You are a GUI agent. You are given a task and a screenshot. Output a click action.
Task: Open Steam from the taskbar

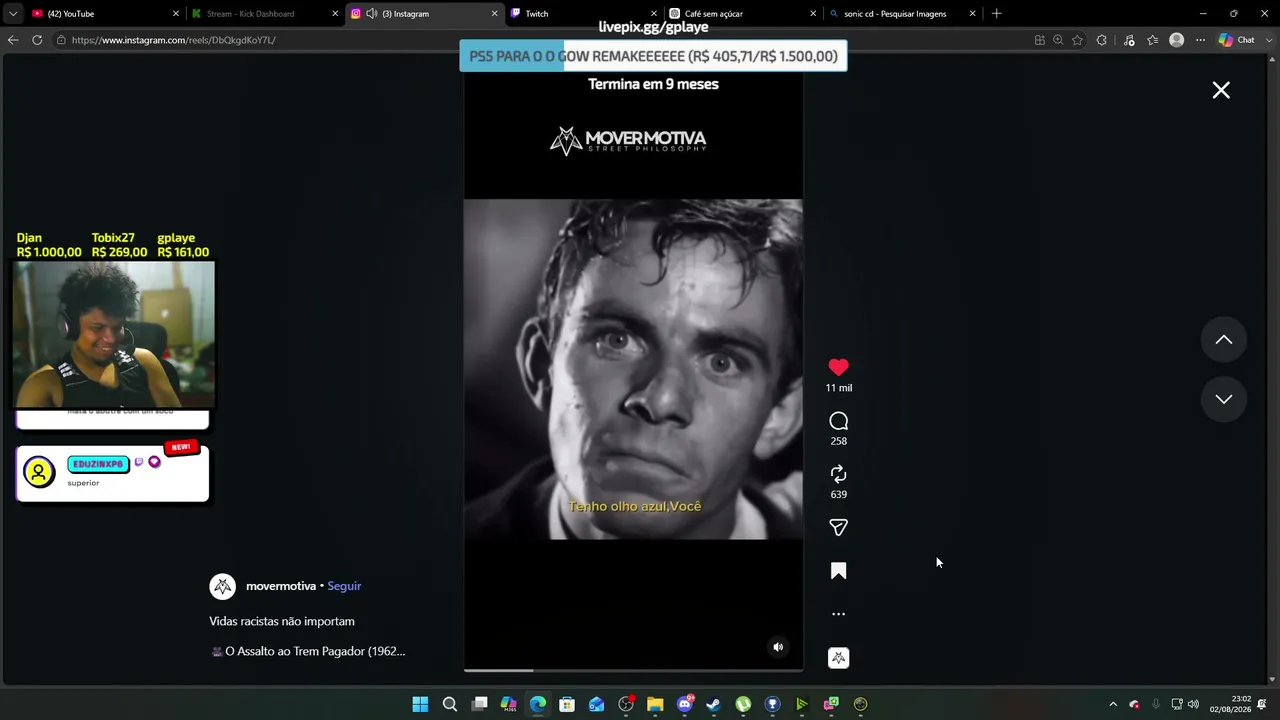coord(713,704)
